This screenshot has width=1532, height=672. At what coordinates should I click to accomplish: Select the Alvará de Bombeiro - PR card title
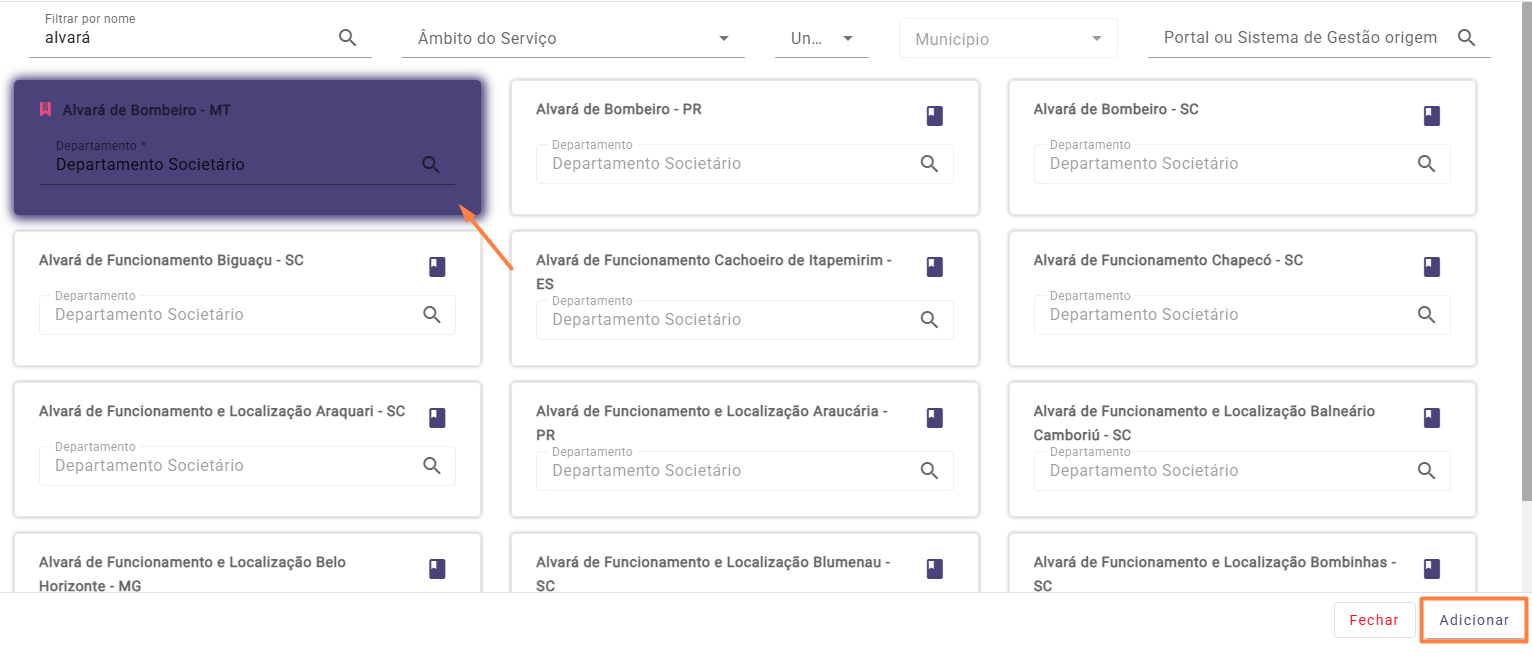[619, 109]
